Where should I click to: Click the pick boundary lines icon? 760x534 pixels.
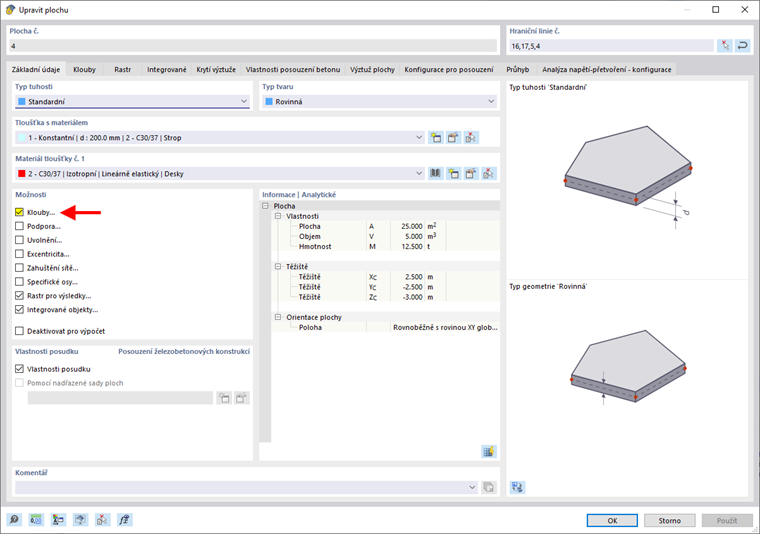coord(725,46)
